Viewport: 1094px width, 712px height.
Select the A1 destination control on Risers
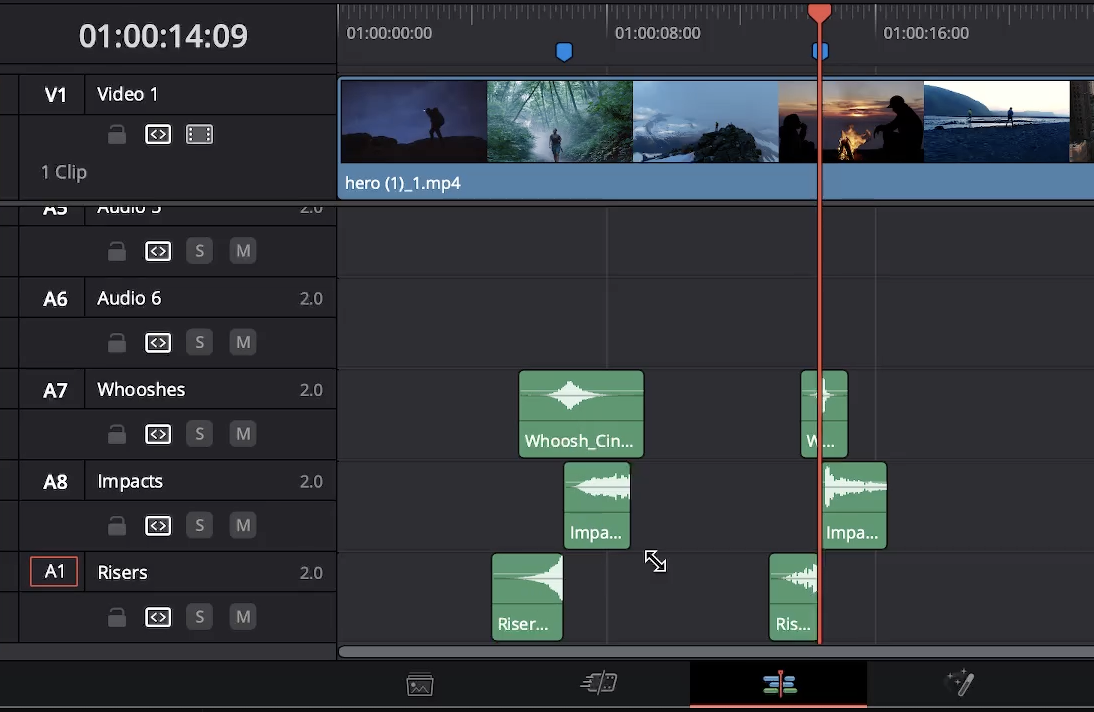pyautogui.click(x=54, y=572)
